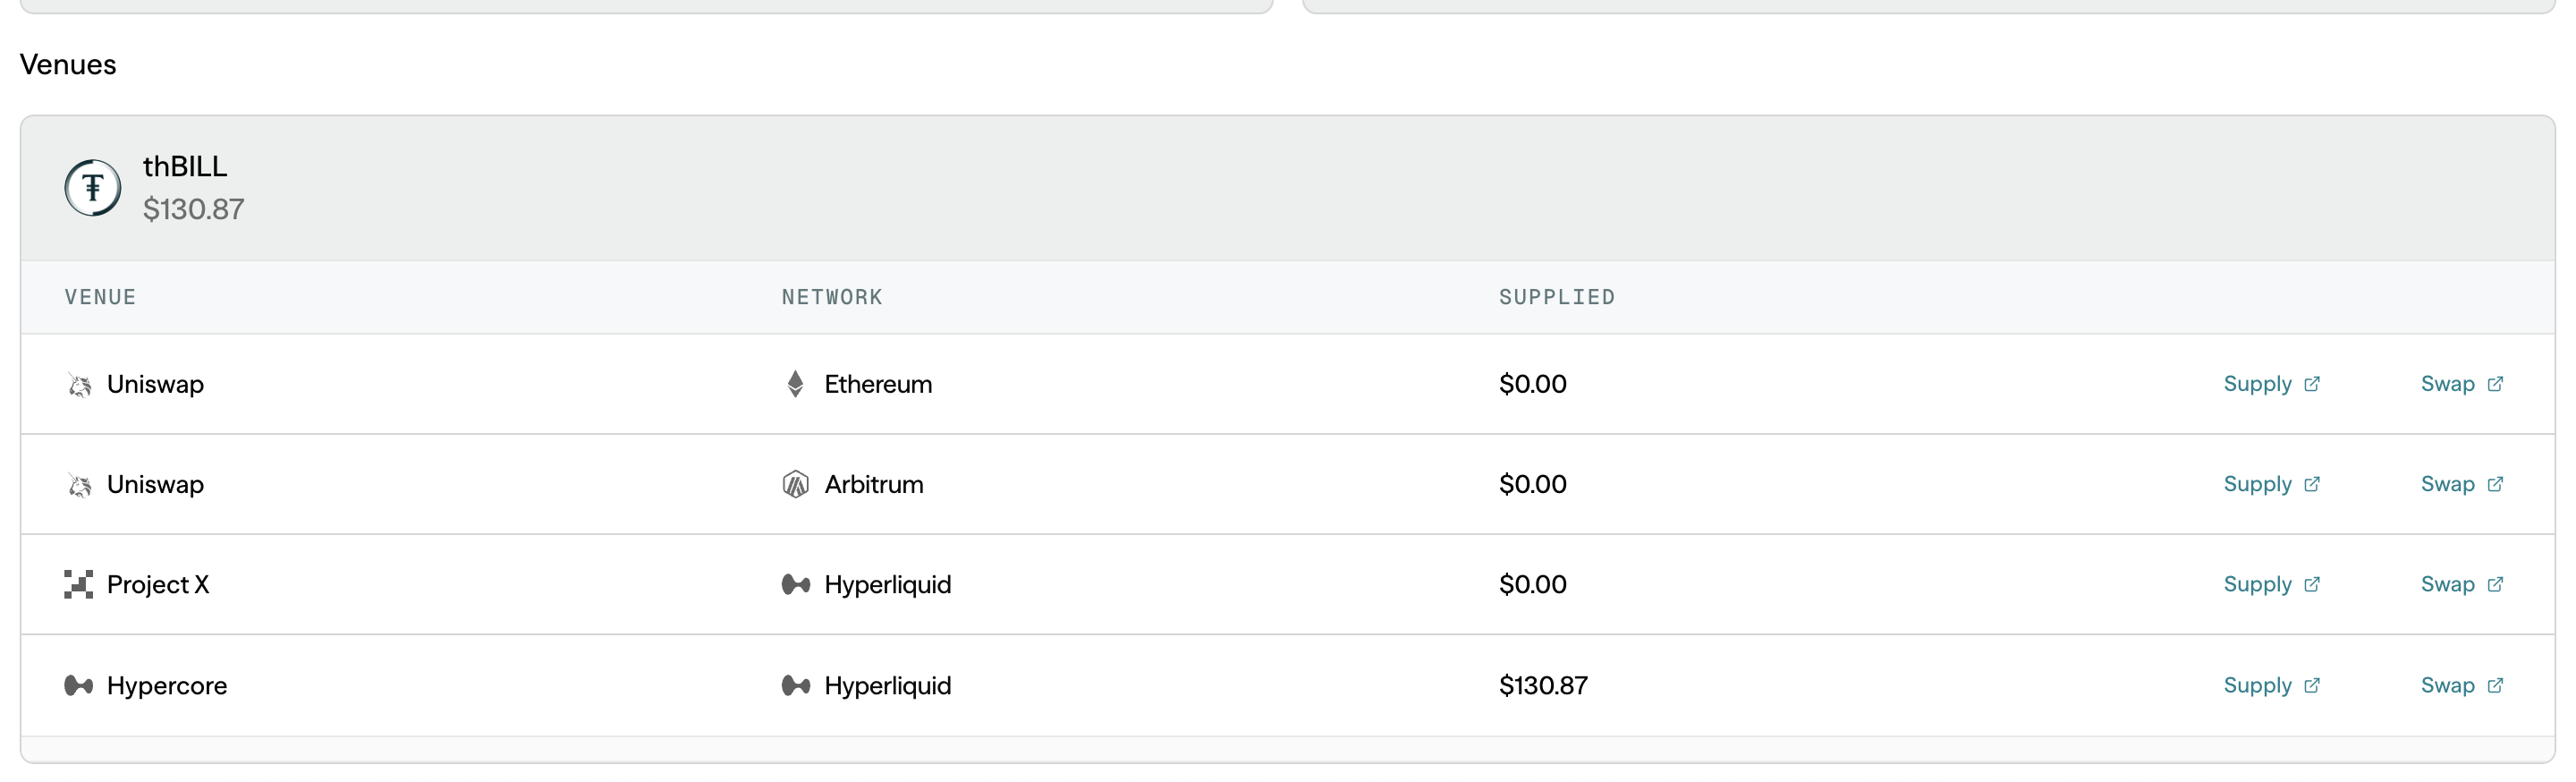Click the Ethereum network diamond icon
2576x782 pixels.
pos(795,384)
